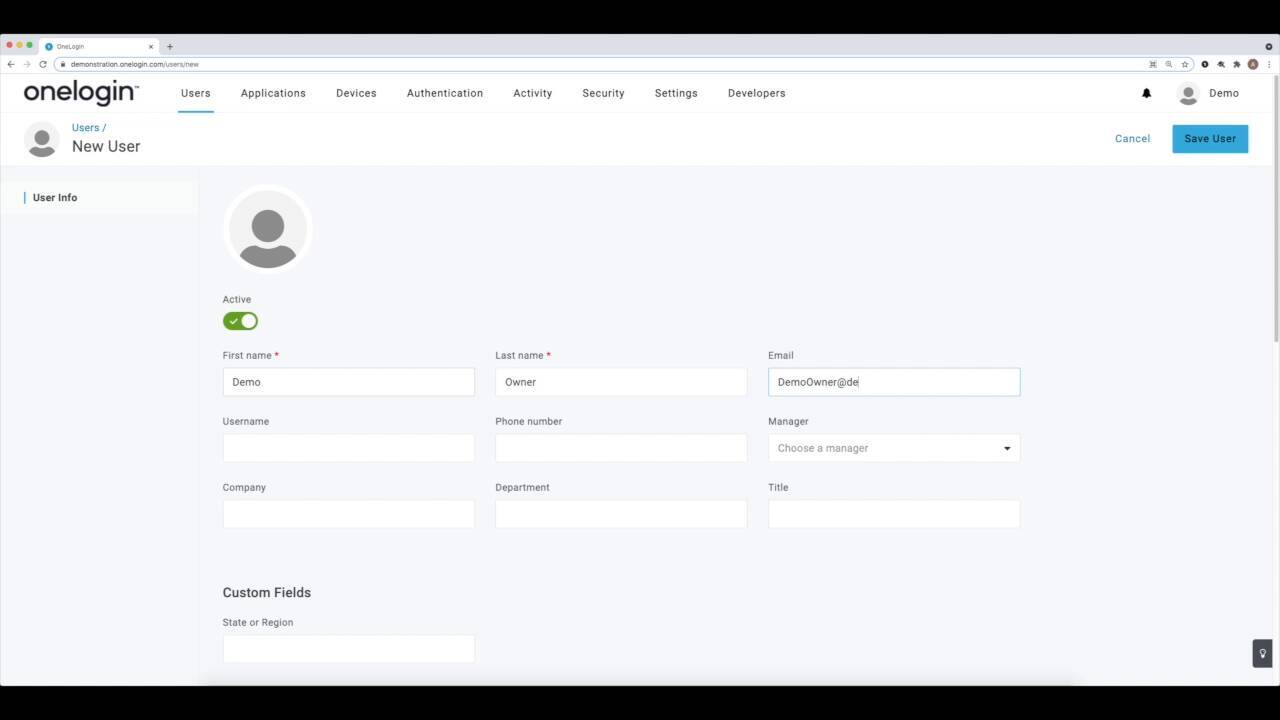1280x720 pixels.
Task: Toggle off the Active switch
Action: [x=239, y=320]
